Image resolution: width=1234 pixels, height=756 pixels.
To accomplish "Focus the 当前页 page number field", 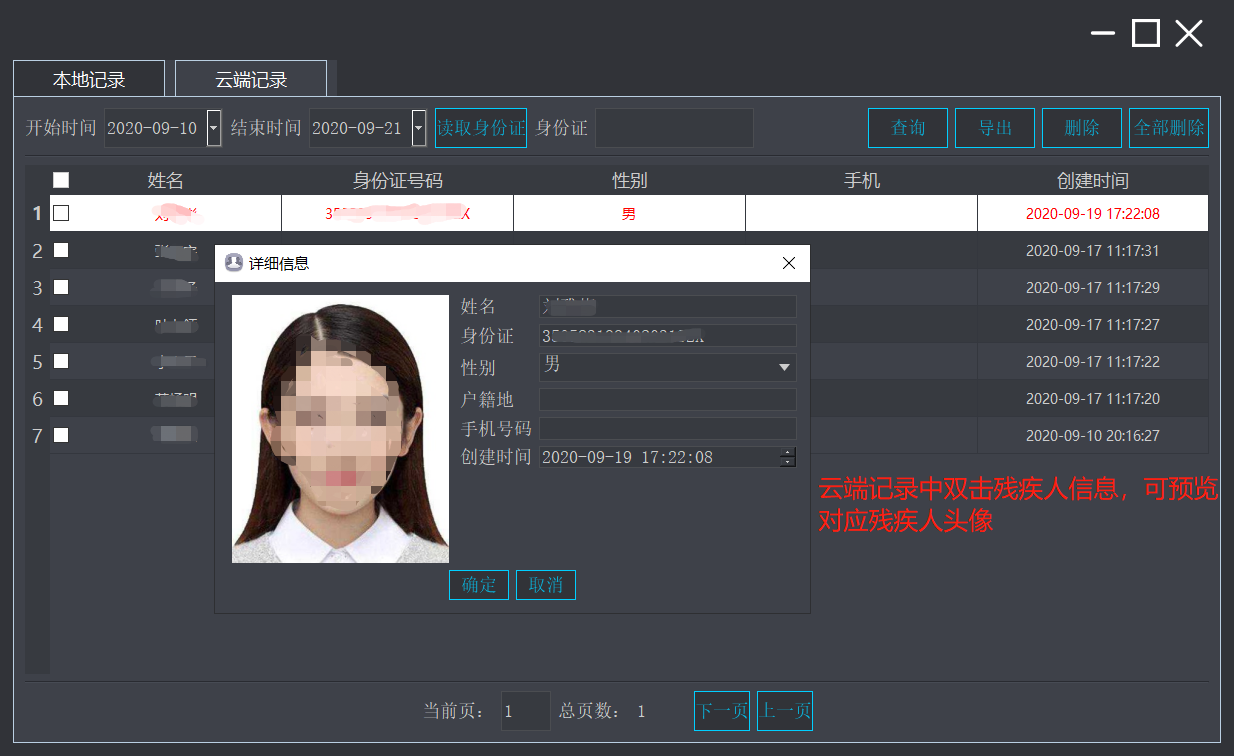I will [x=525, y=711].
